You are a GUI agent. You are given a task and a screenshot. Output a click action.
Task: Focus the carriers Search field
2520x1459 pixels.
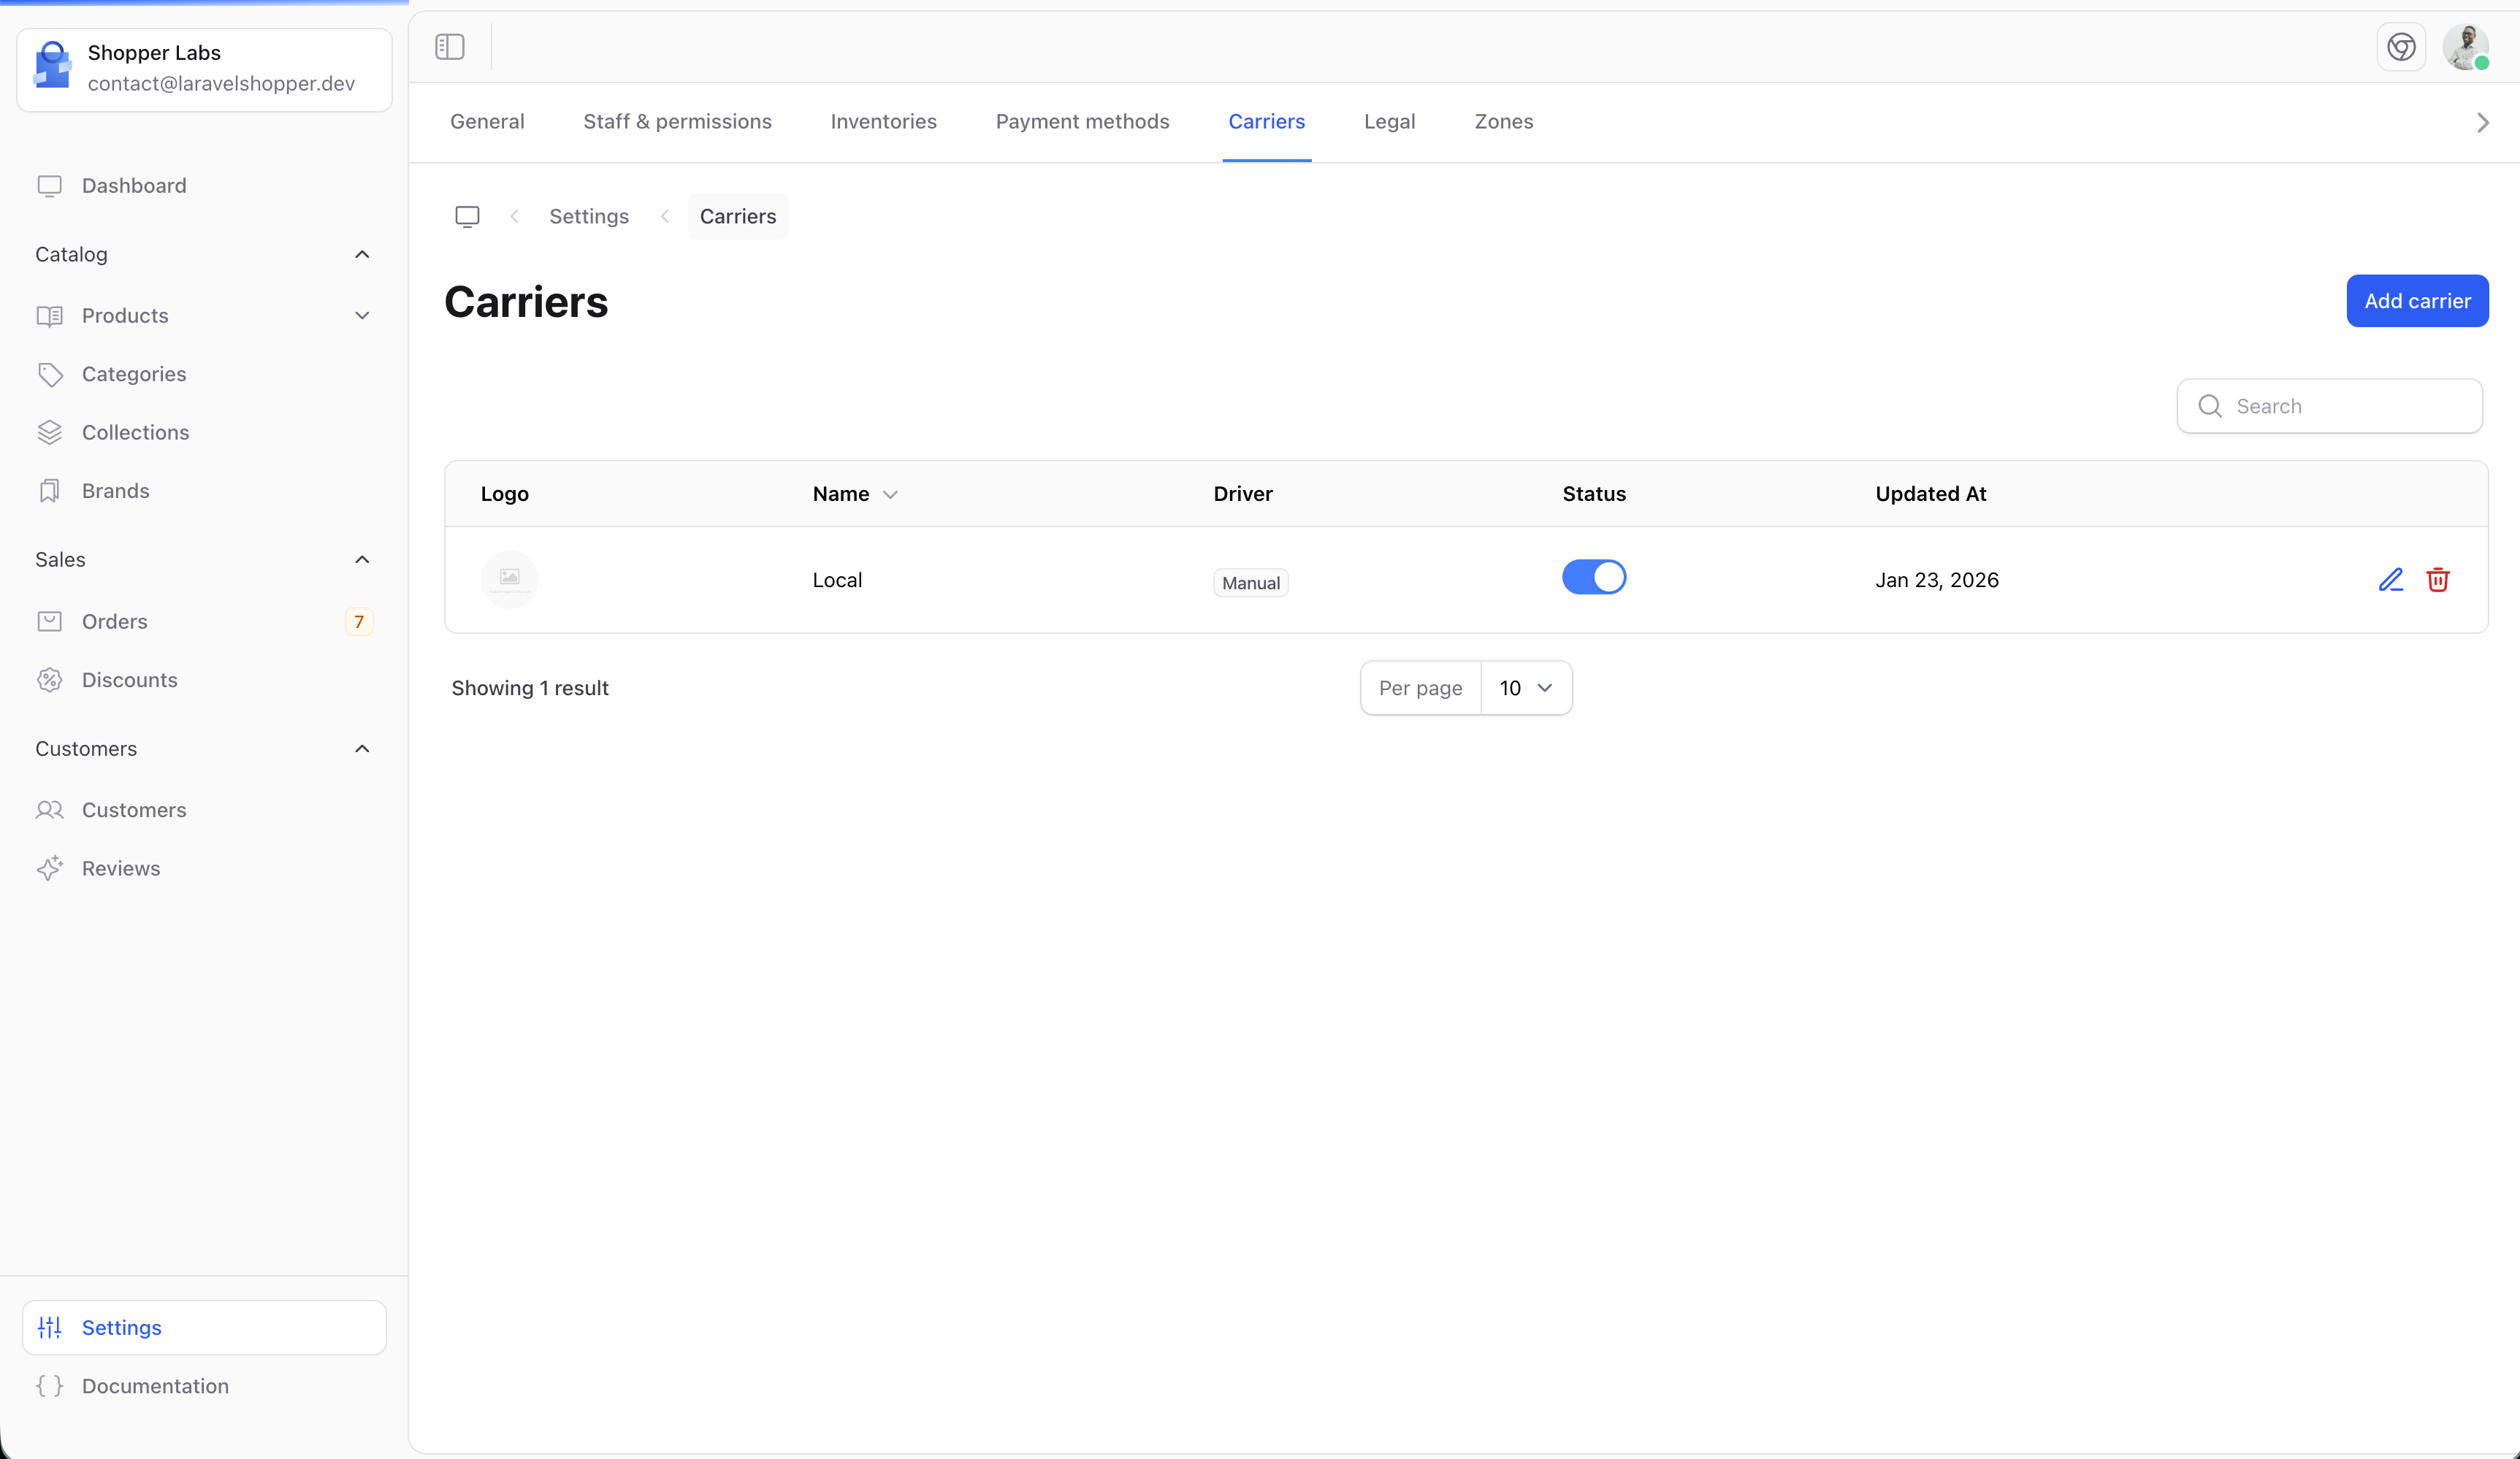pyautogui.click(x=2345, y=406)
